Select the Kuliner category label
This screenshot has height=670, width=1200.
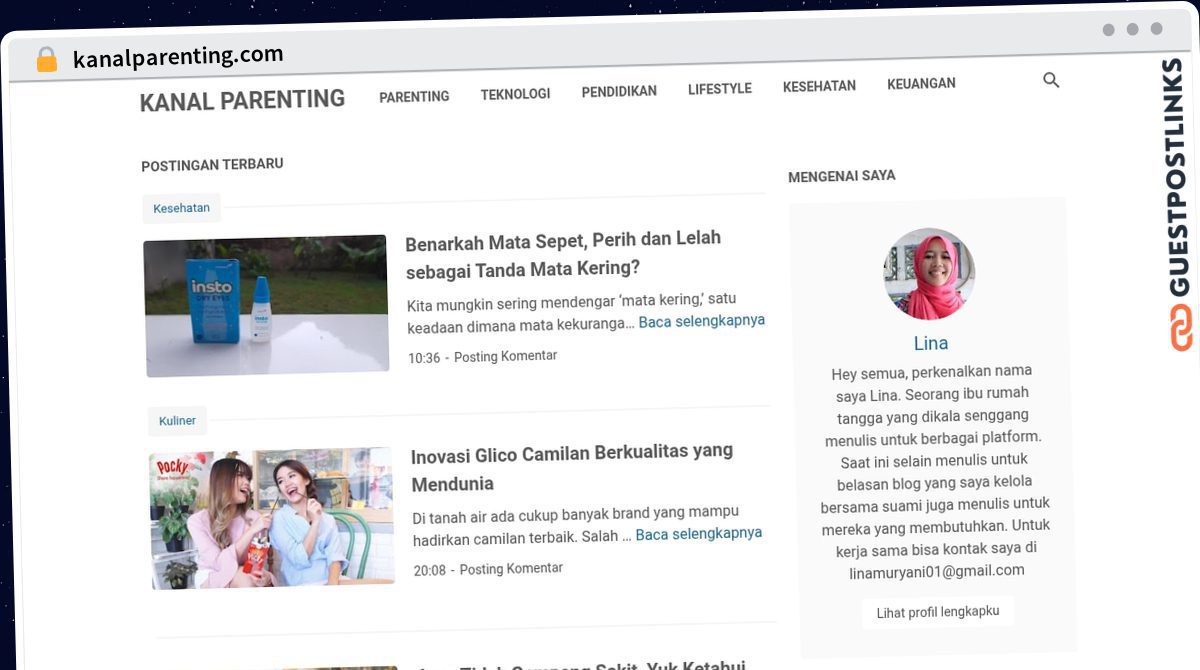(177, 421)
